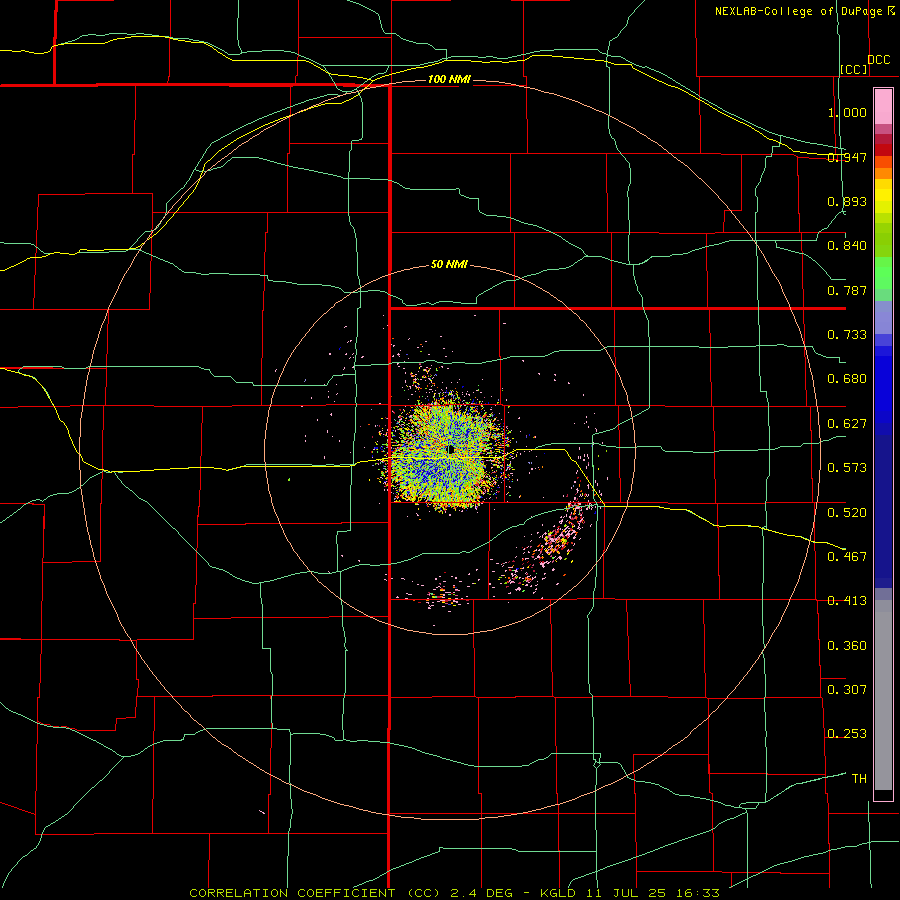Click the 0.627 scale value
900x900 pixels.
(x=847, y=423)
